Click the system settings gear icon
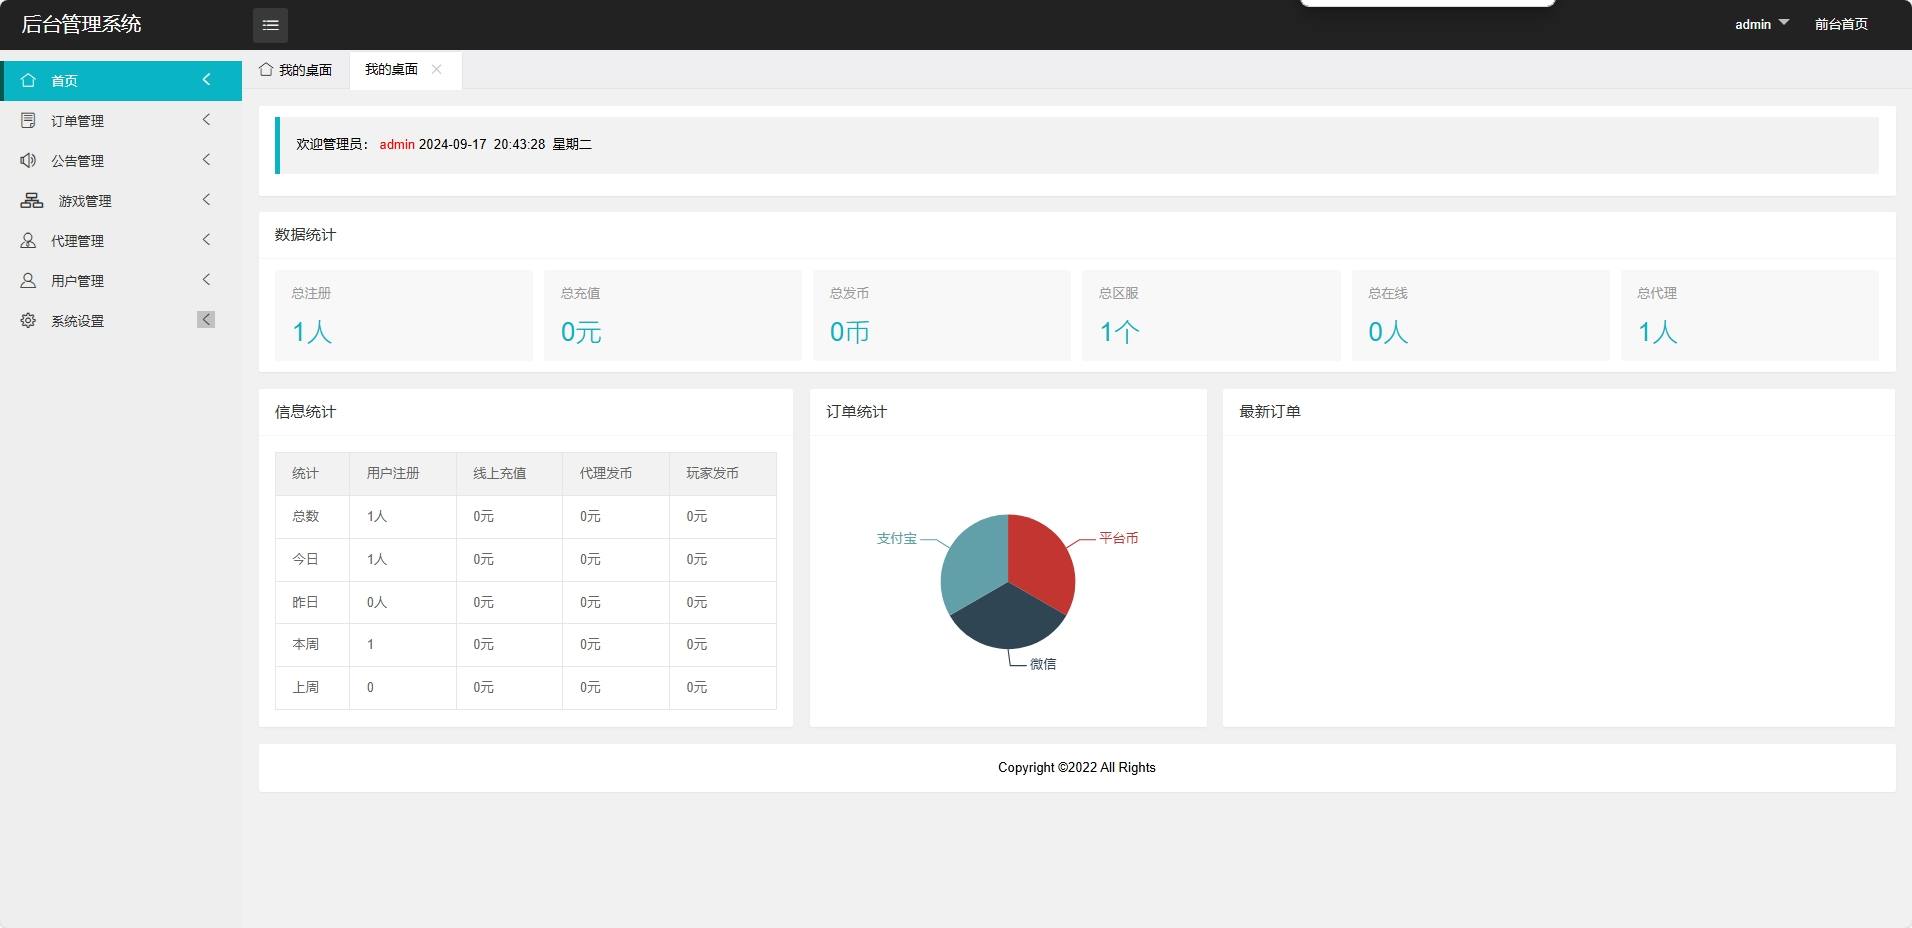Viewport: 1912px width, 928px height. (x=28, y=320)
